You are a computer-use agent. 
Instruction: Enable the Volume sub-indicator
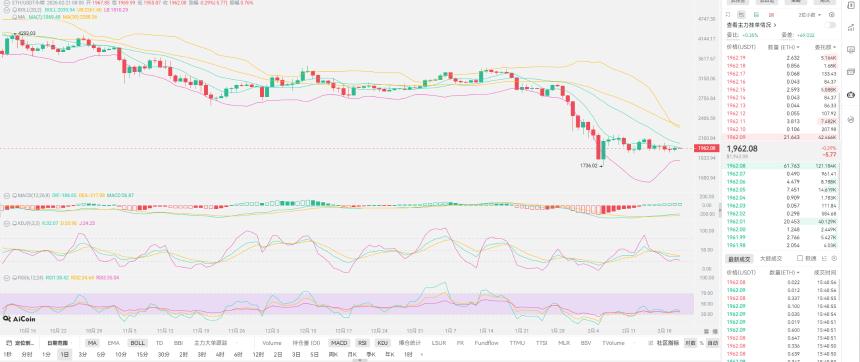[271, 343]
